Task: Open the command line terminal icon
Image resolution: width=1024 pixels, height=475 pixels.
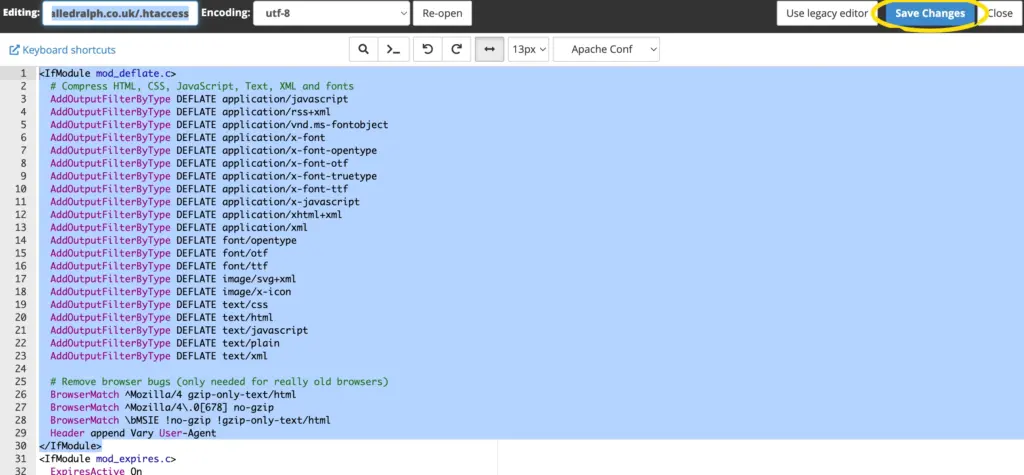Action: [393, 49]
